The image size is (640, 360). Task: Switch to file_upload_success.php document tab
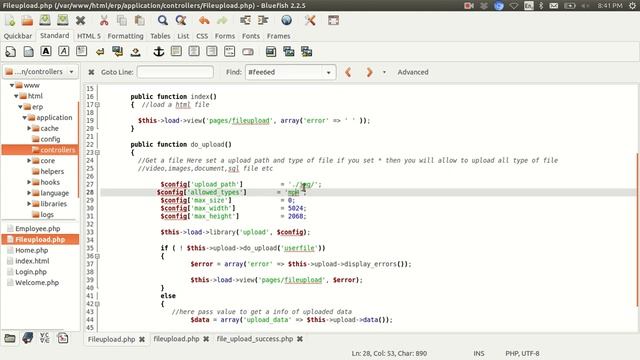tap(255, 339)
